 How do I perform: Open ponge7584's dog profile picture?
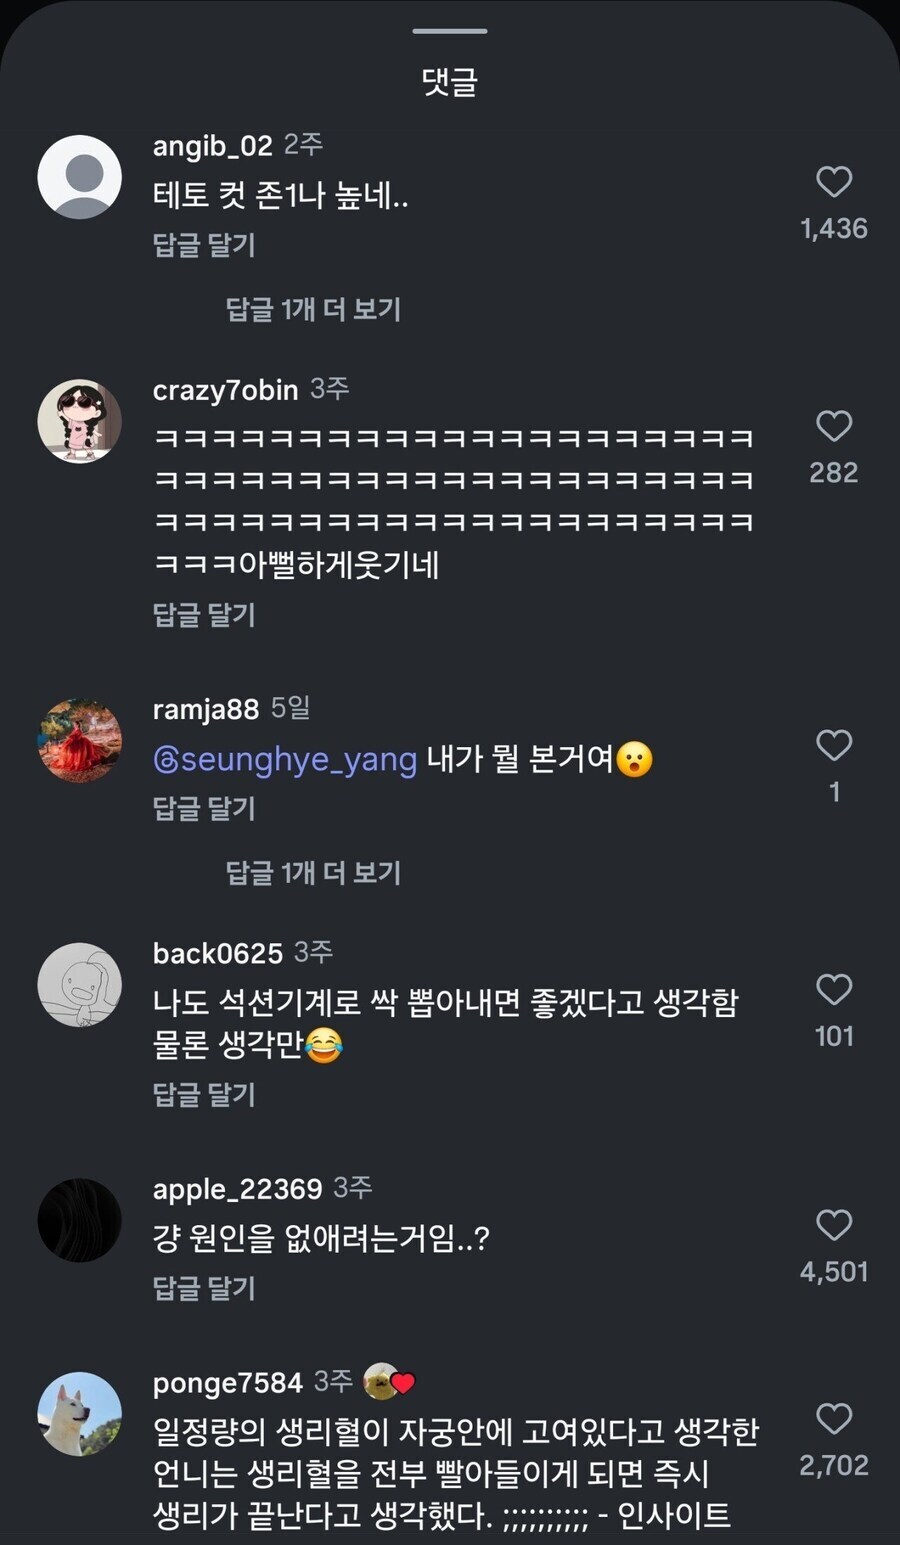coord(79,1416)
